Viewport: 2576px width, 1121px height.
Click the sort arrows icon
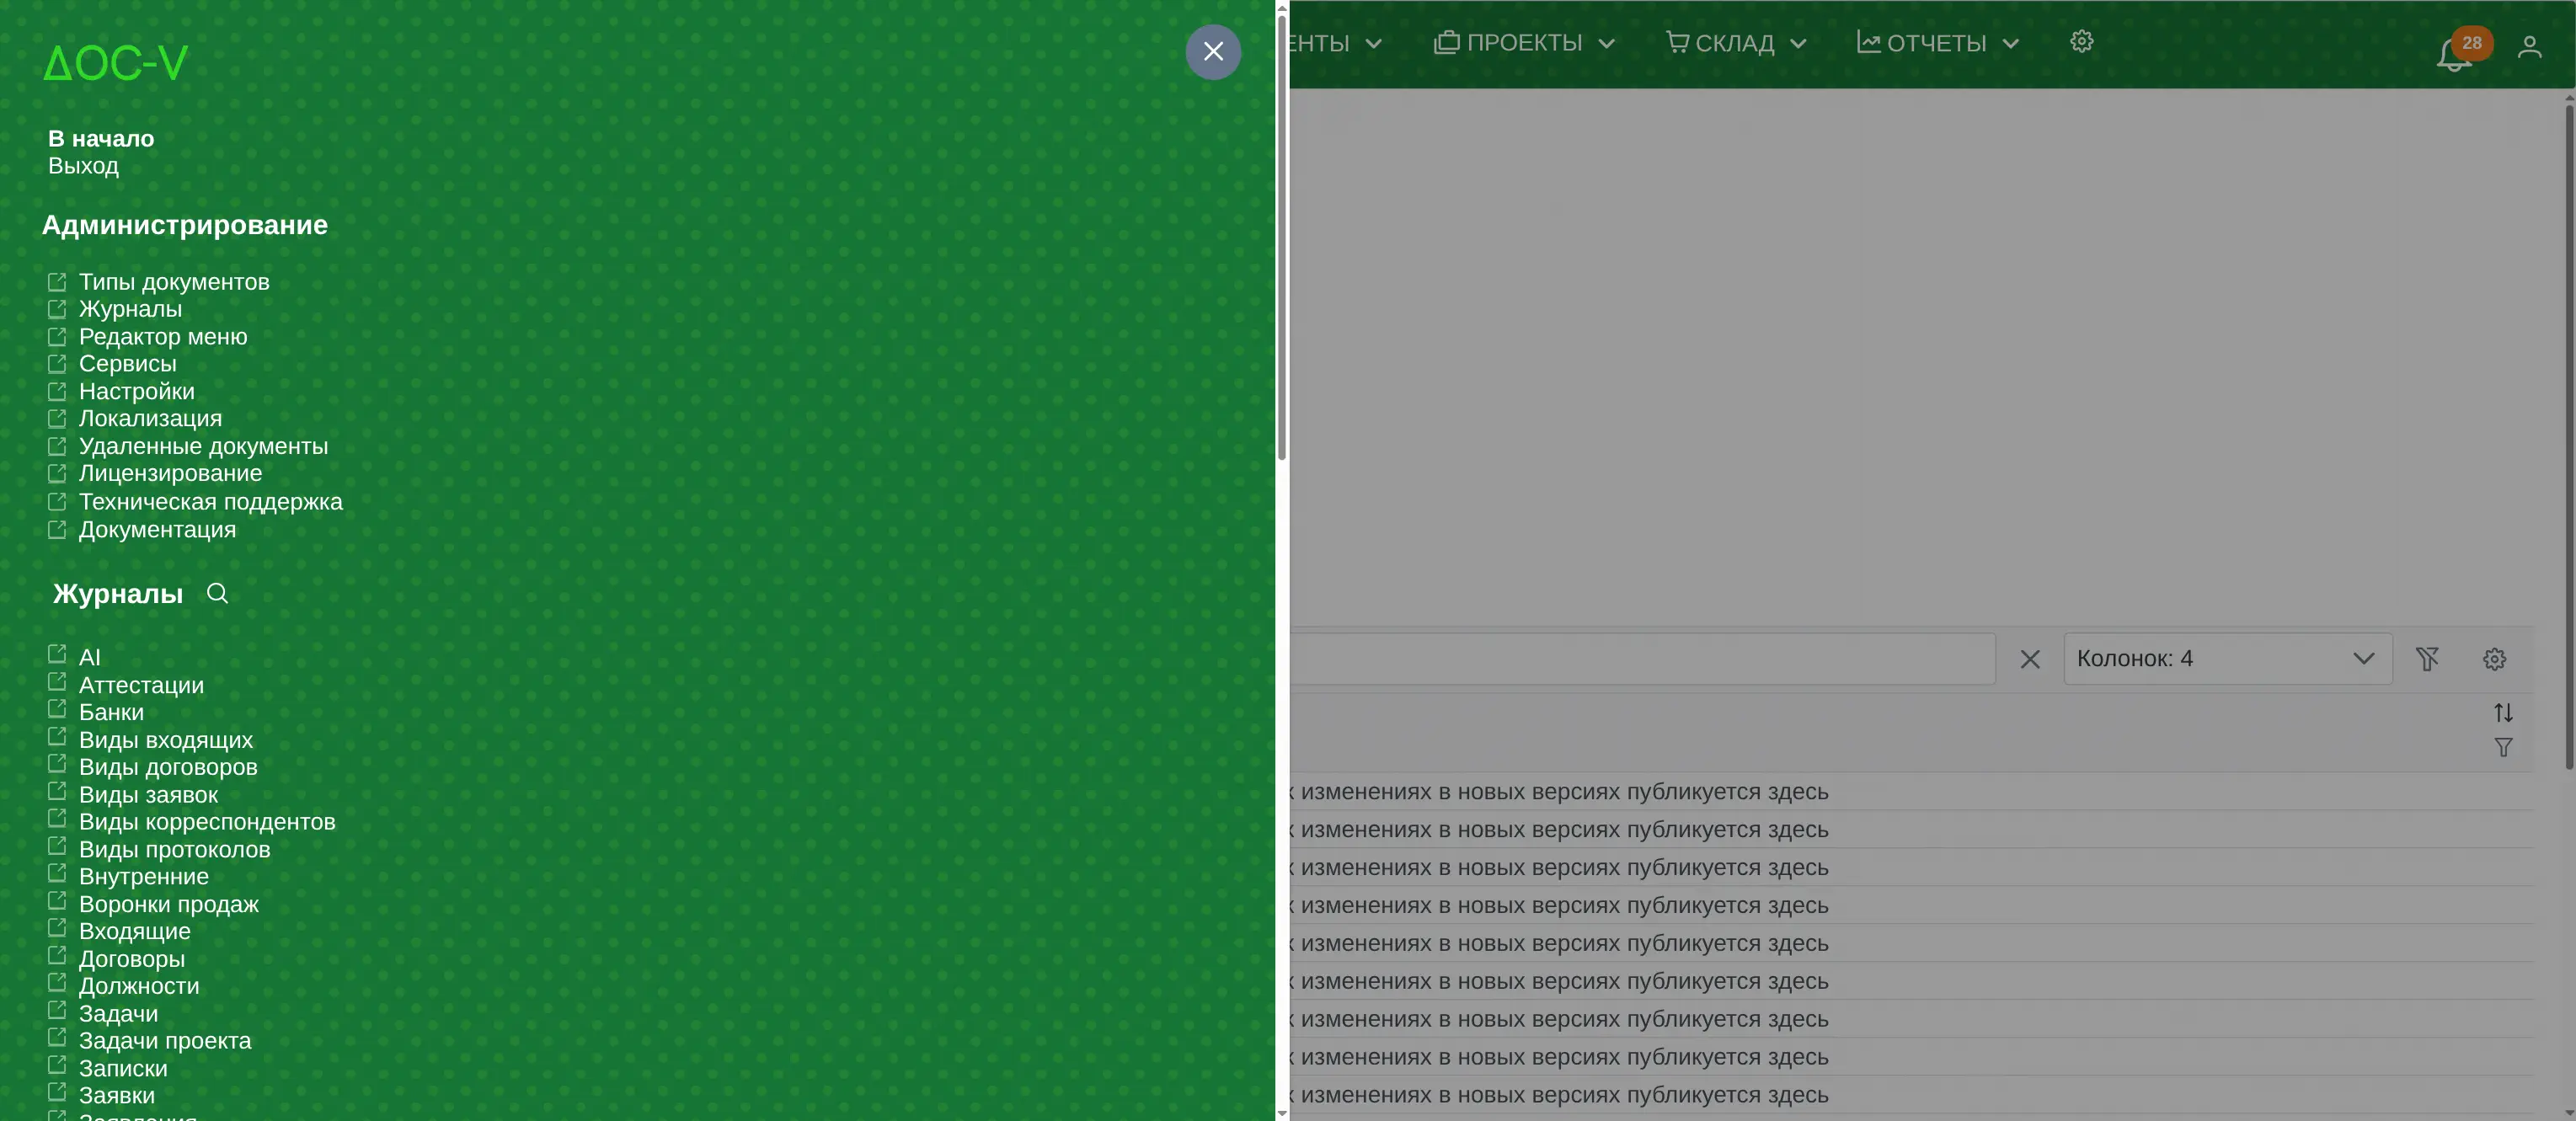point(2503,713)
